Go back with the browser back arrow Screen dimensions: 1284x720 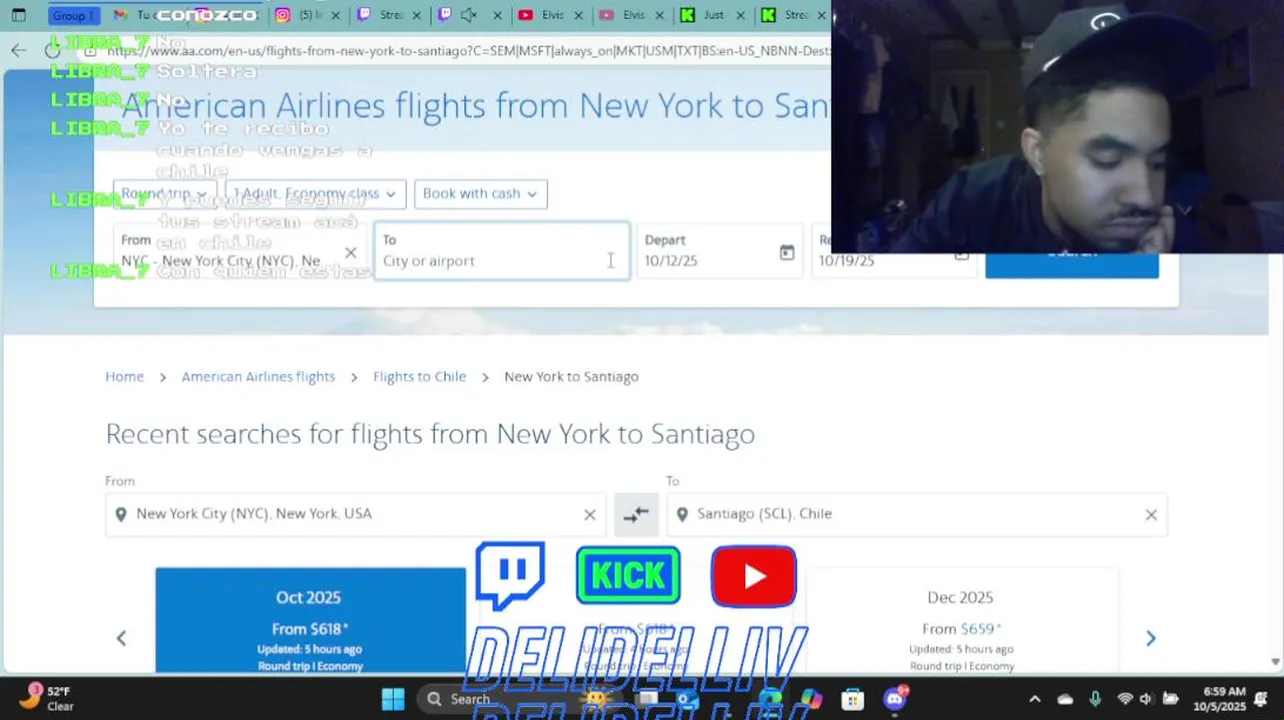point(19,50)
